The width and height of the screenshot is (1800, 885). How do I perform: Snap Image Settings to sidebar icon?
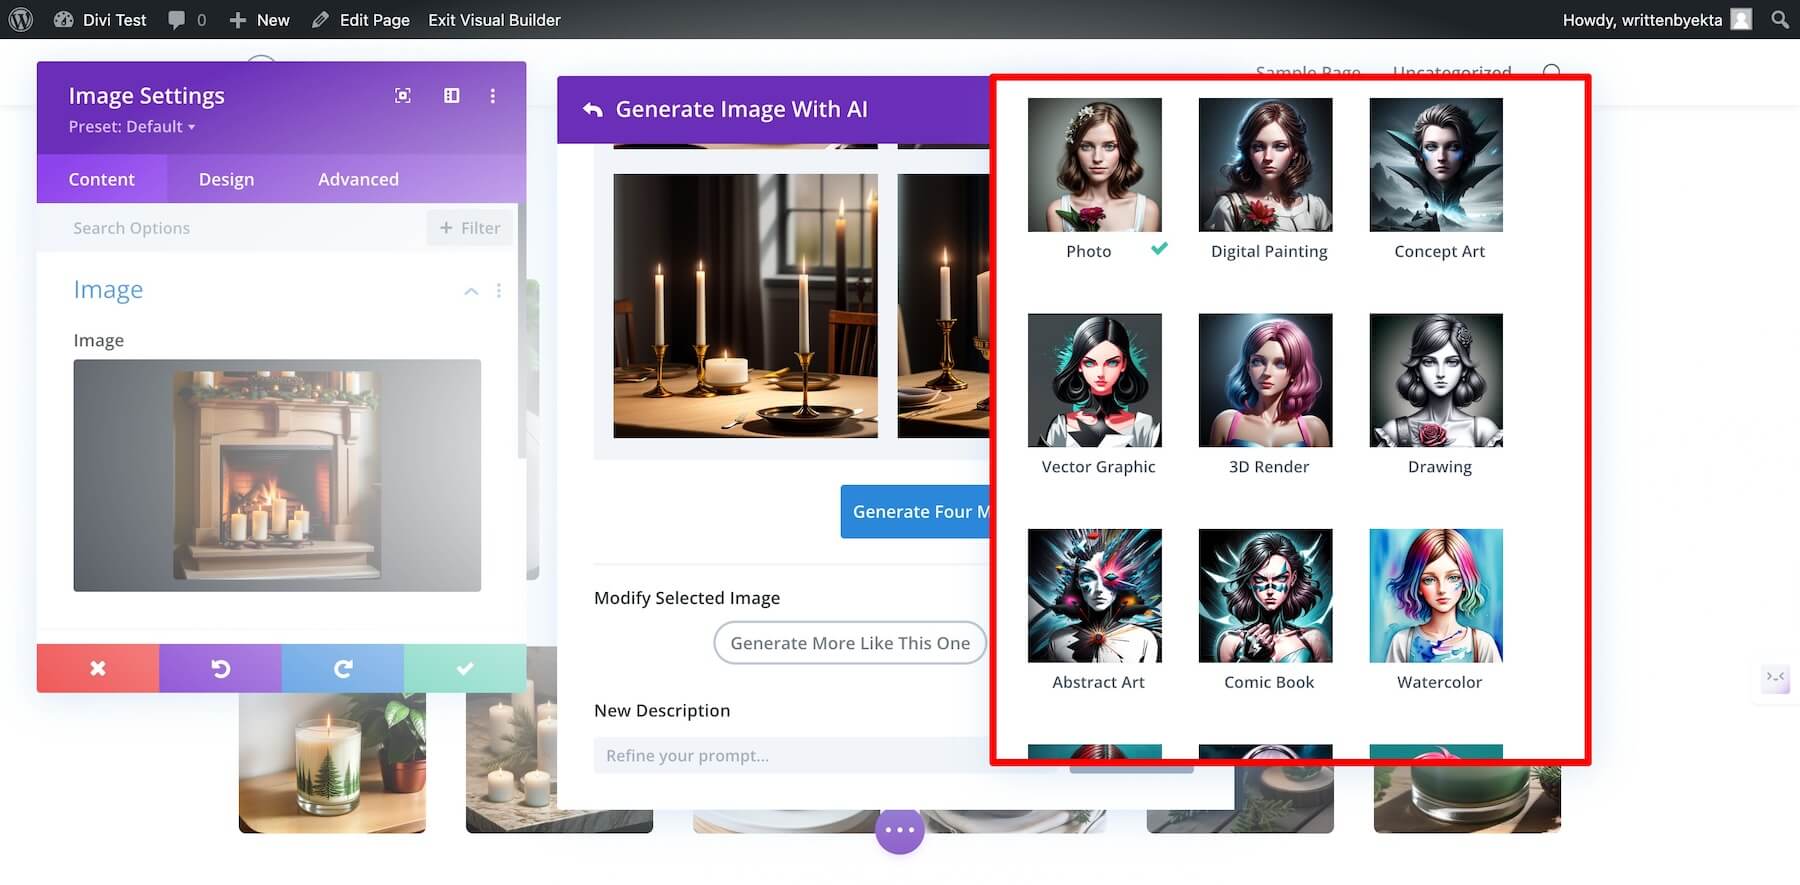pyautogui.click(x=452, y=95)
